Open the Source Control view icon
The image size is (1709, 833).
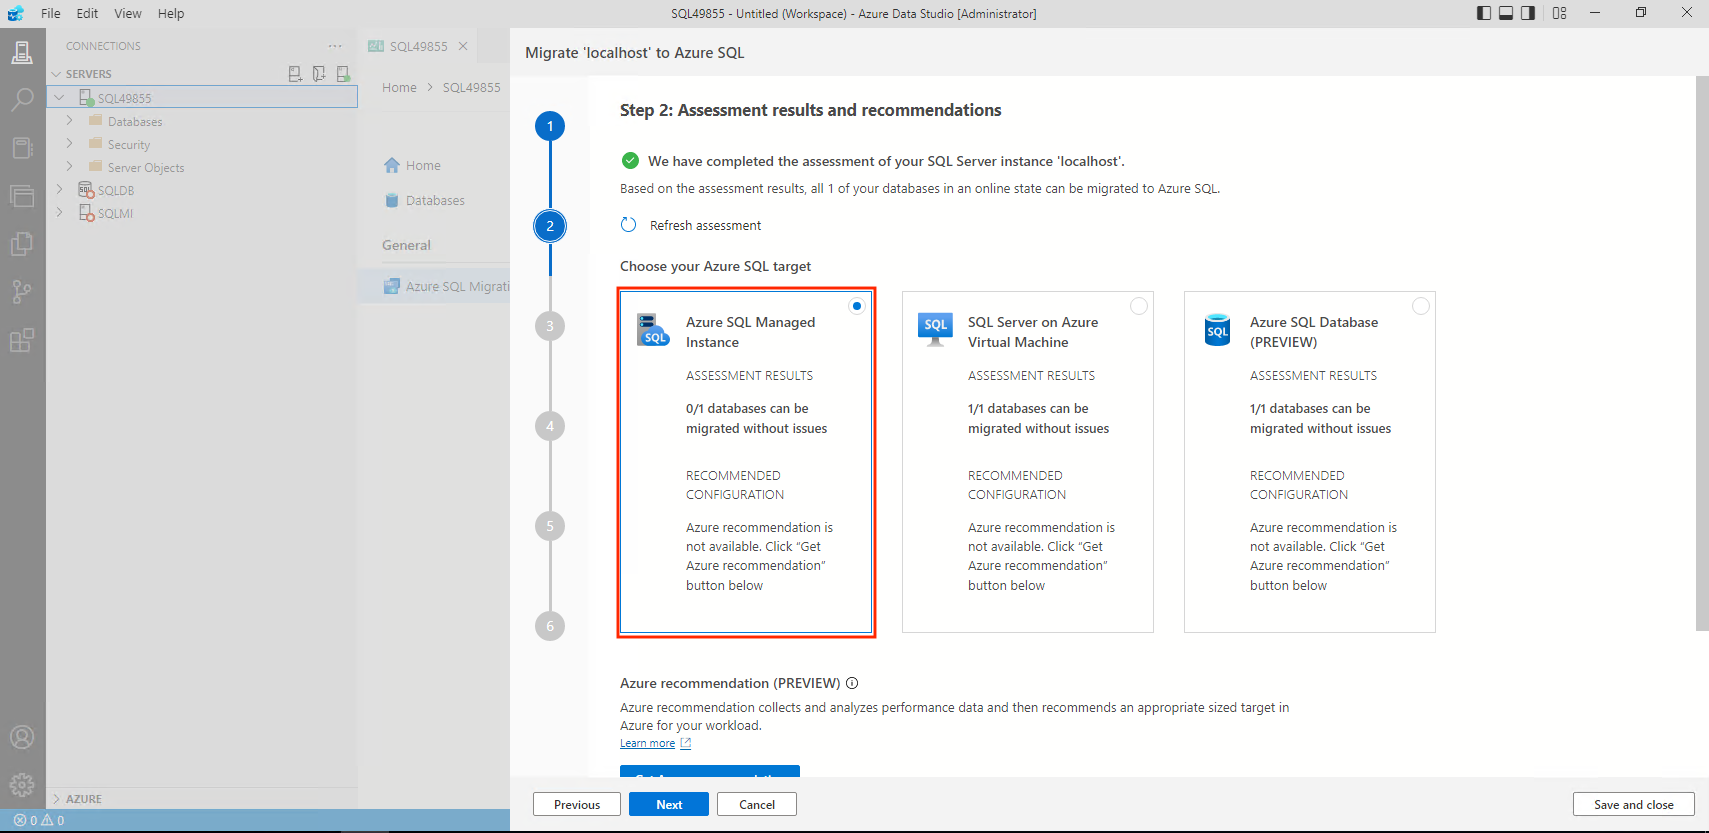[22, 292]
